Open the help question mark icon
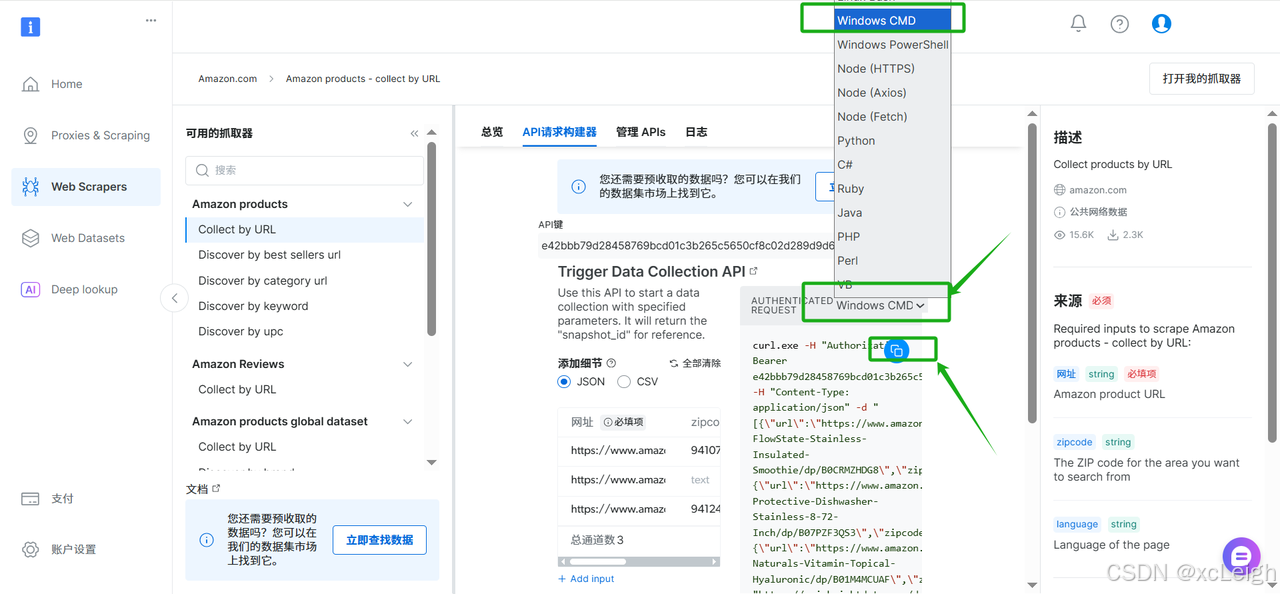1280x594 pixels. point(1120,23)
